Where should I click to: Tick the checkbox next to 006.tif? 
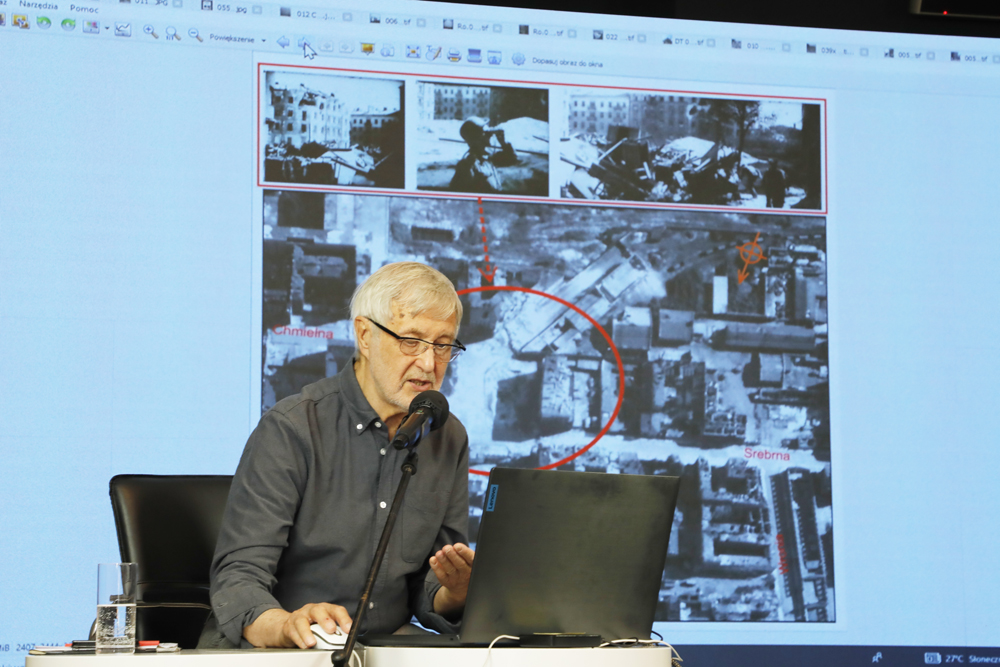click(x=422, y=20)
